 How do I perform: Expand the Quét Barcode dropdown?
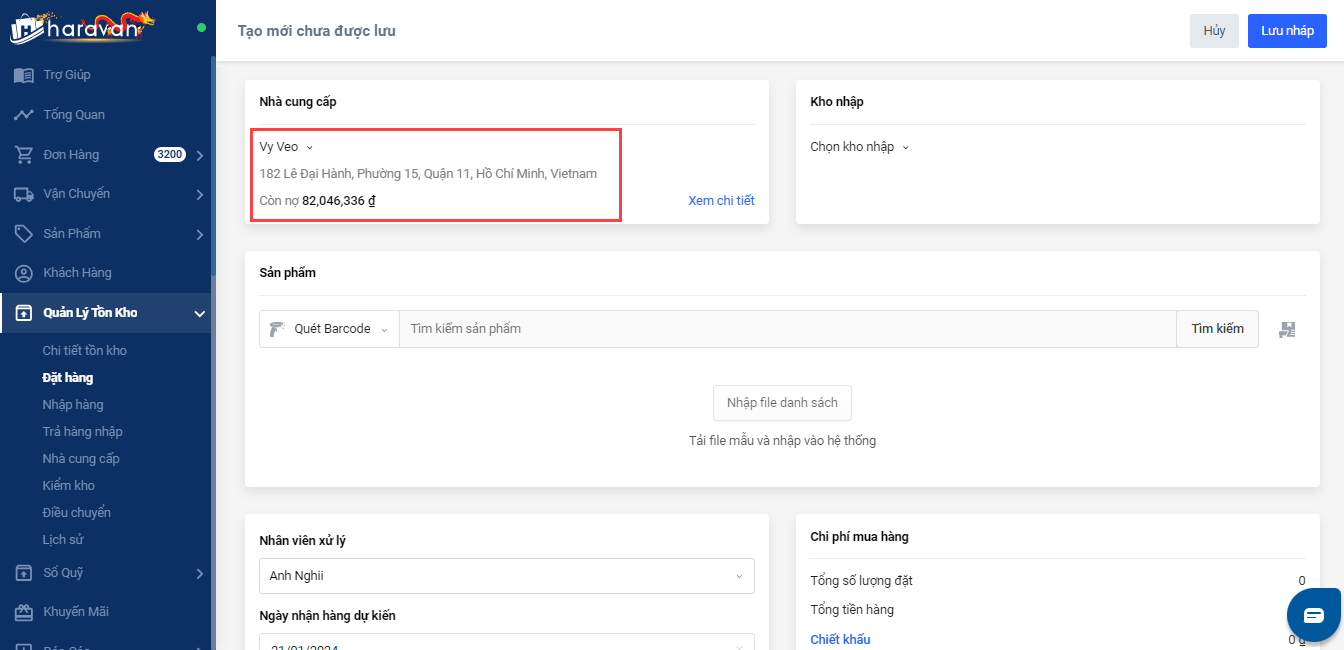329,329
